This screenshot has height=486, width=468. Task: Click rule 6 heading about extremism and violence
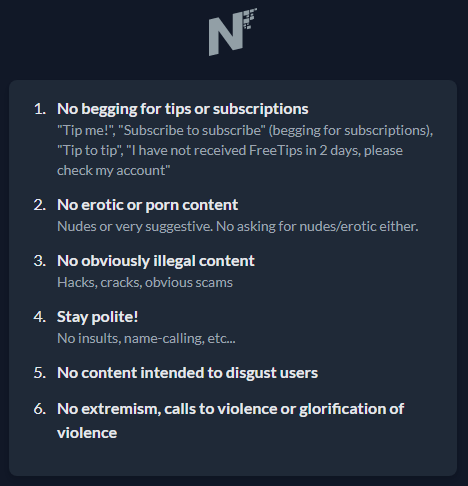230,421
